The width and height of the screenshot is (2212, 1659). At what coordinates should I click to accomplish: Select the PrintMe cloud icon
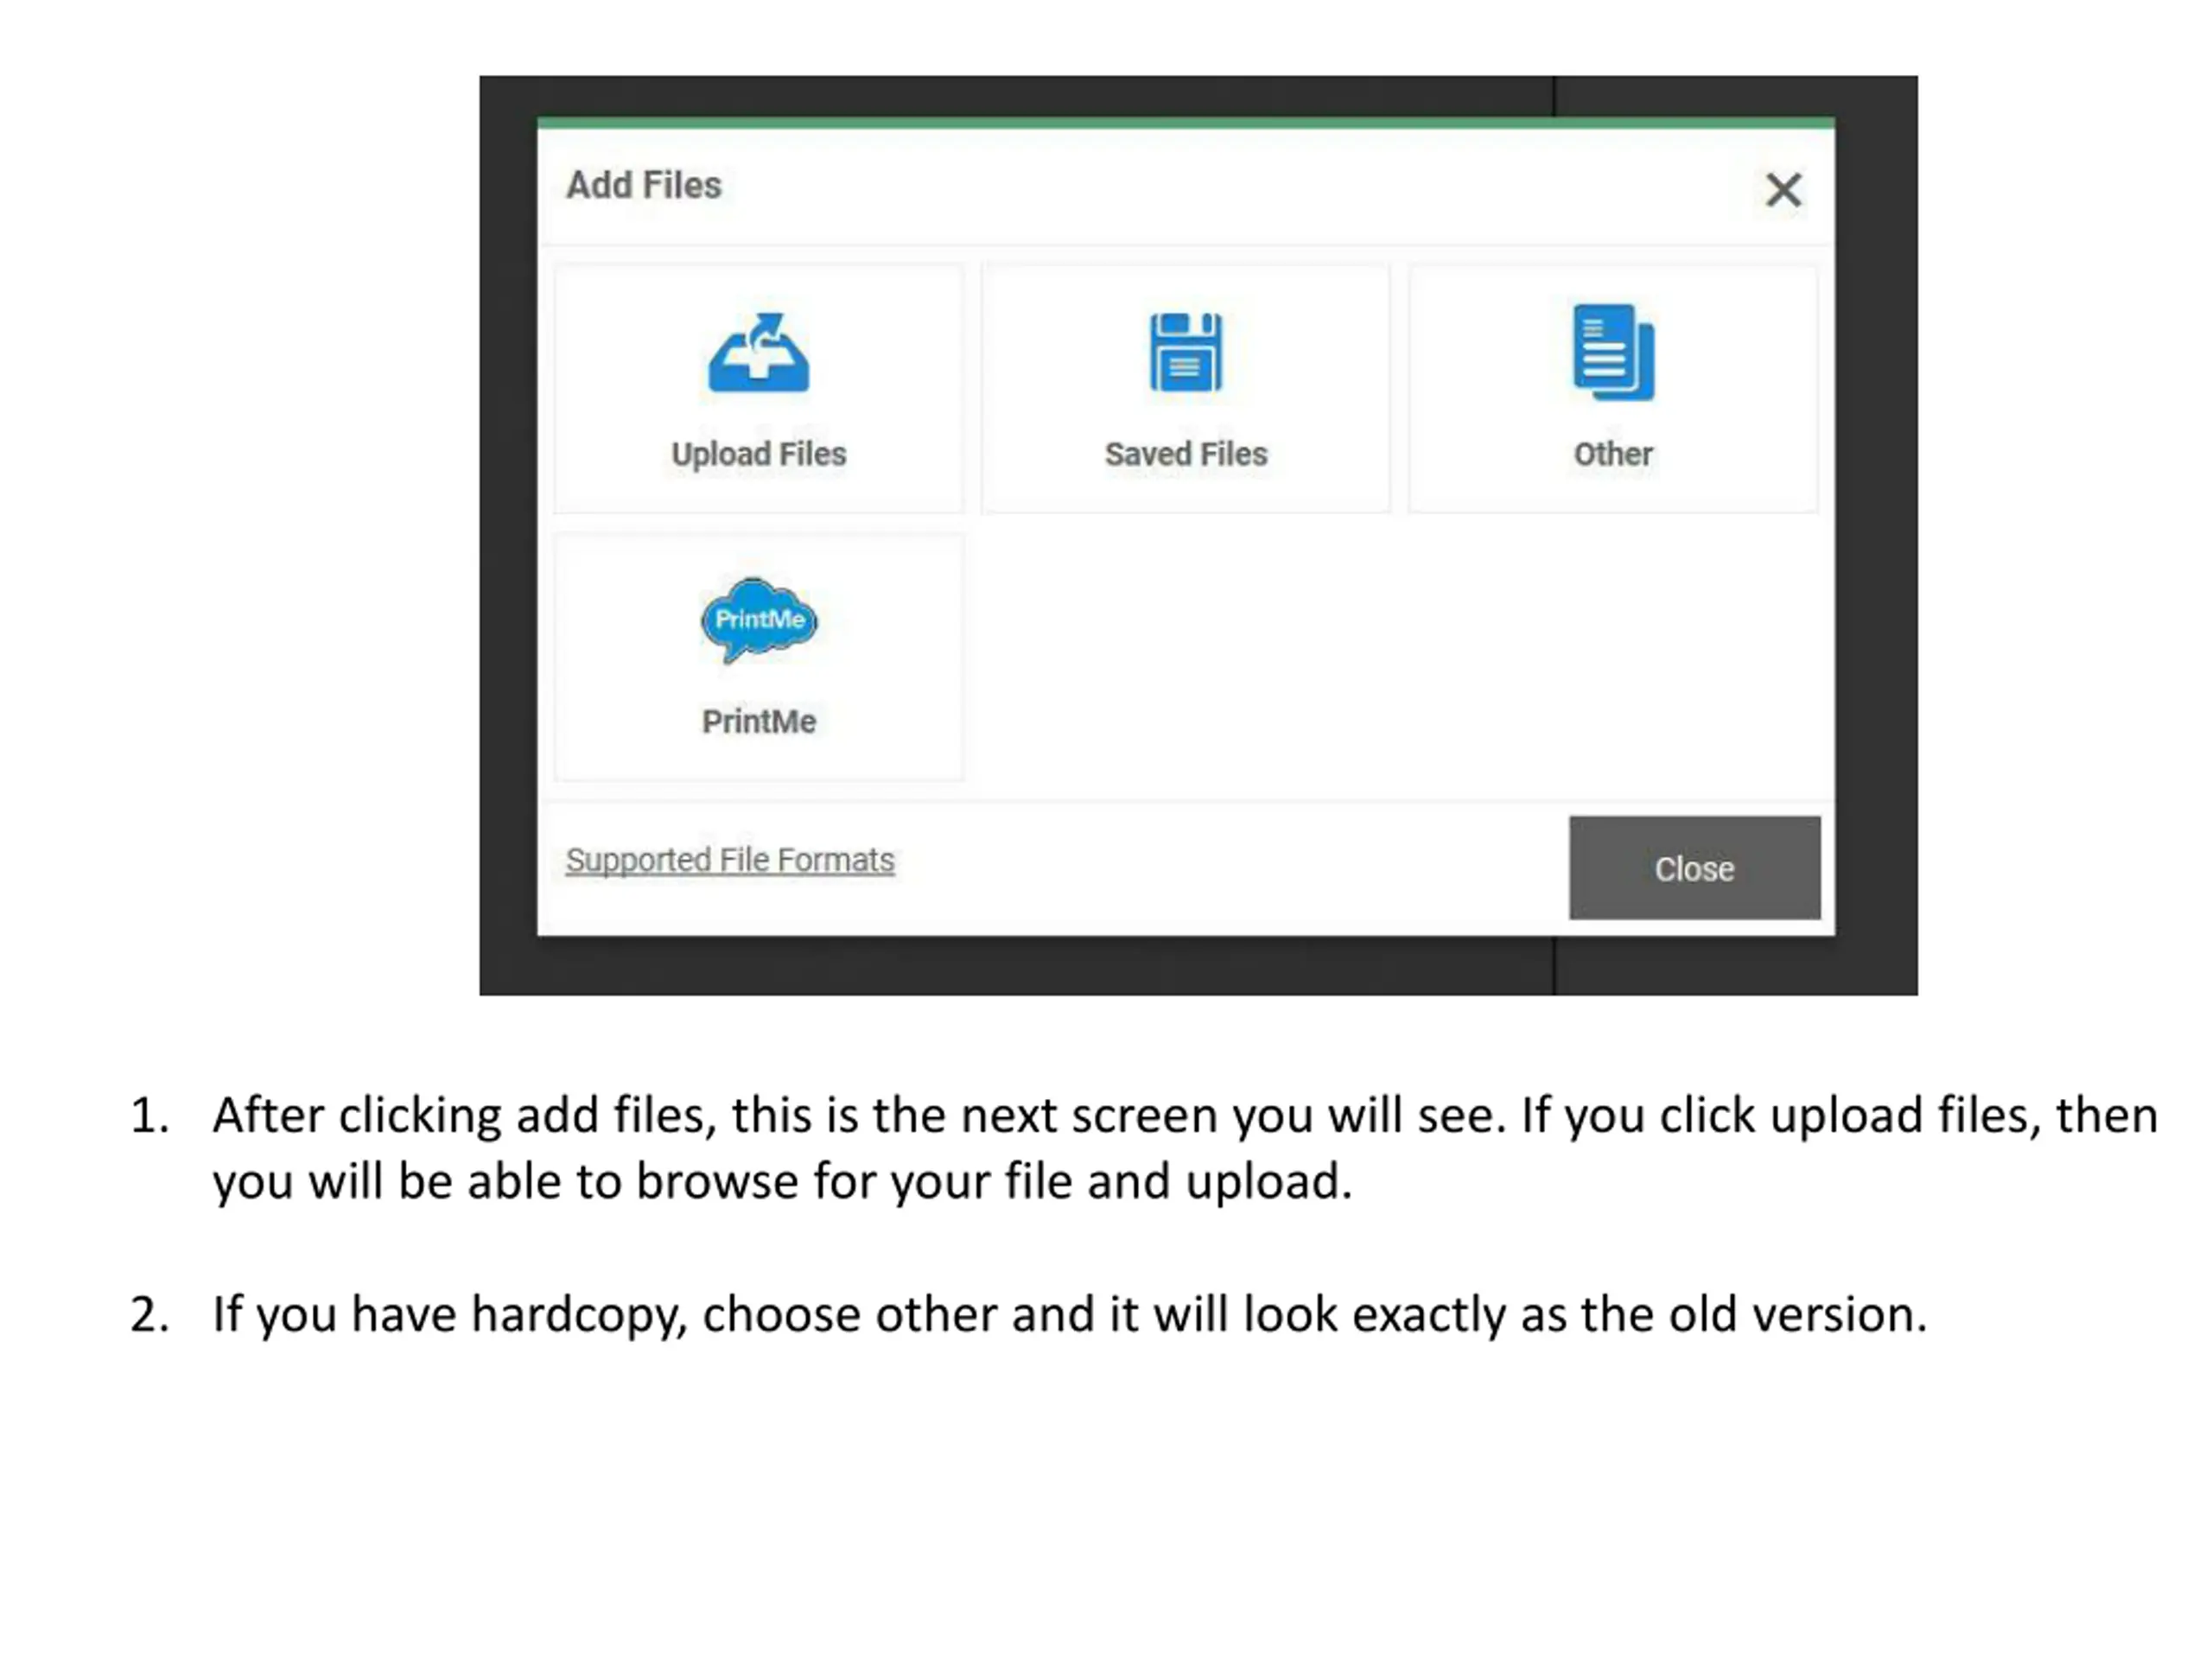pos(759,620)
